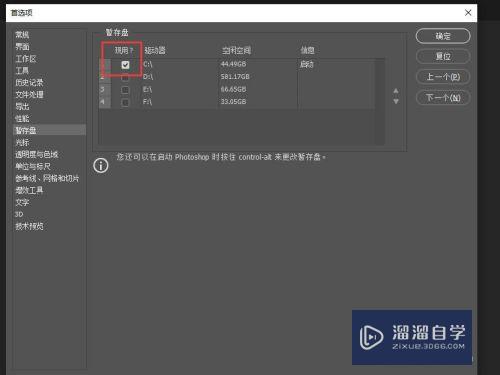Select the 导出 category
The width and height of the screenshot is (500, 375).
coord(22,107)
